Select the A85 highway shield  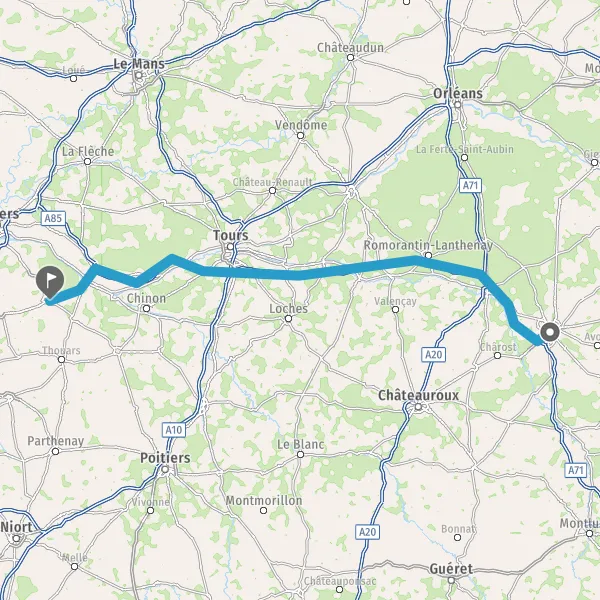(53, 218)
